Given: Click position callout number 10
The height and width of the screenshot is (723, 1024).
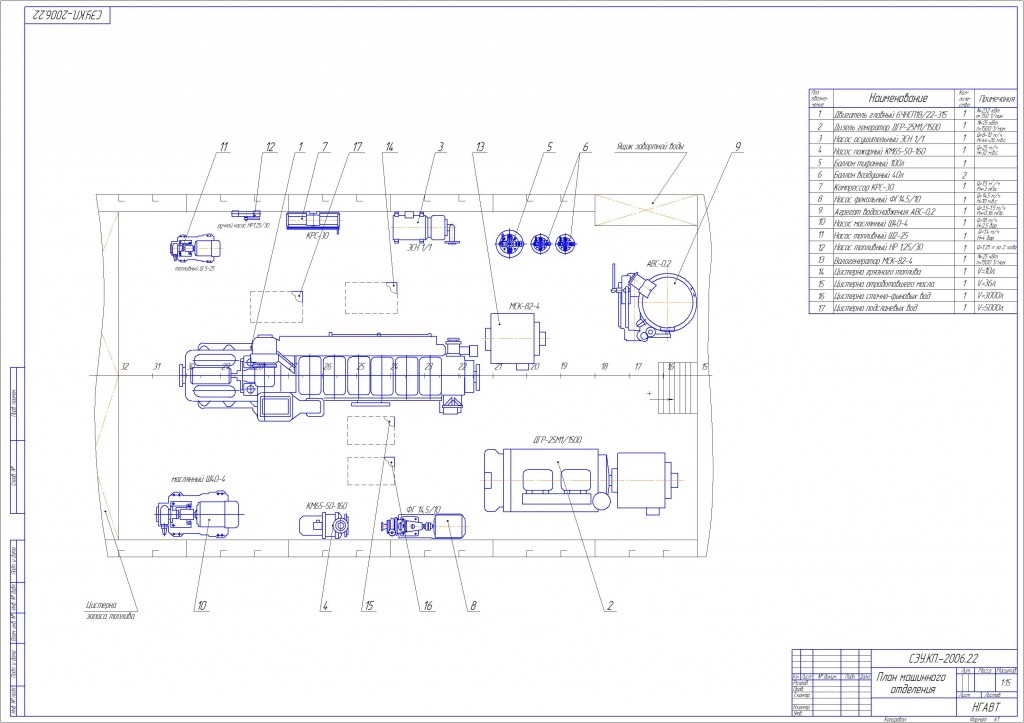Looking at the screenshot, I should coord(202,606).
